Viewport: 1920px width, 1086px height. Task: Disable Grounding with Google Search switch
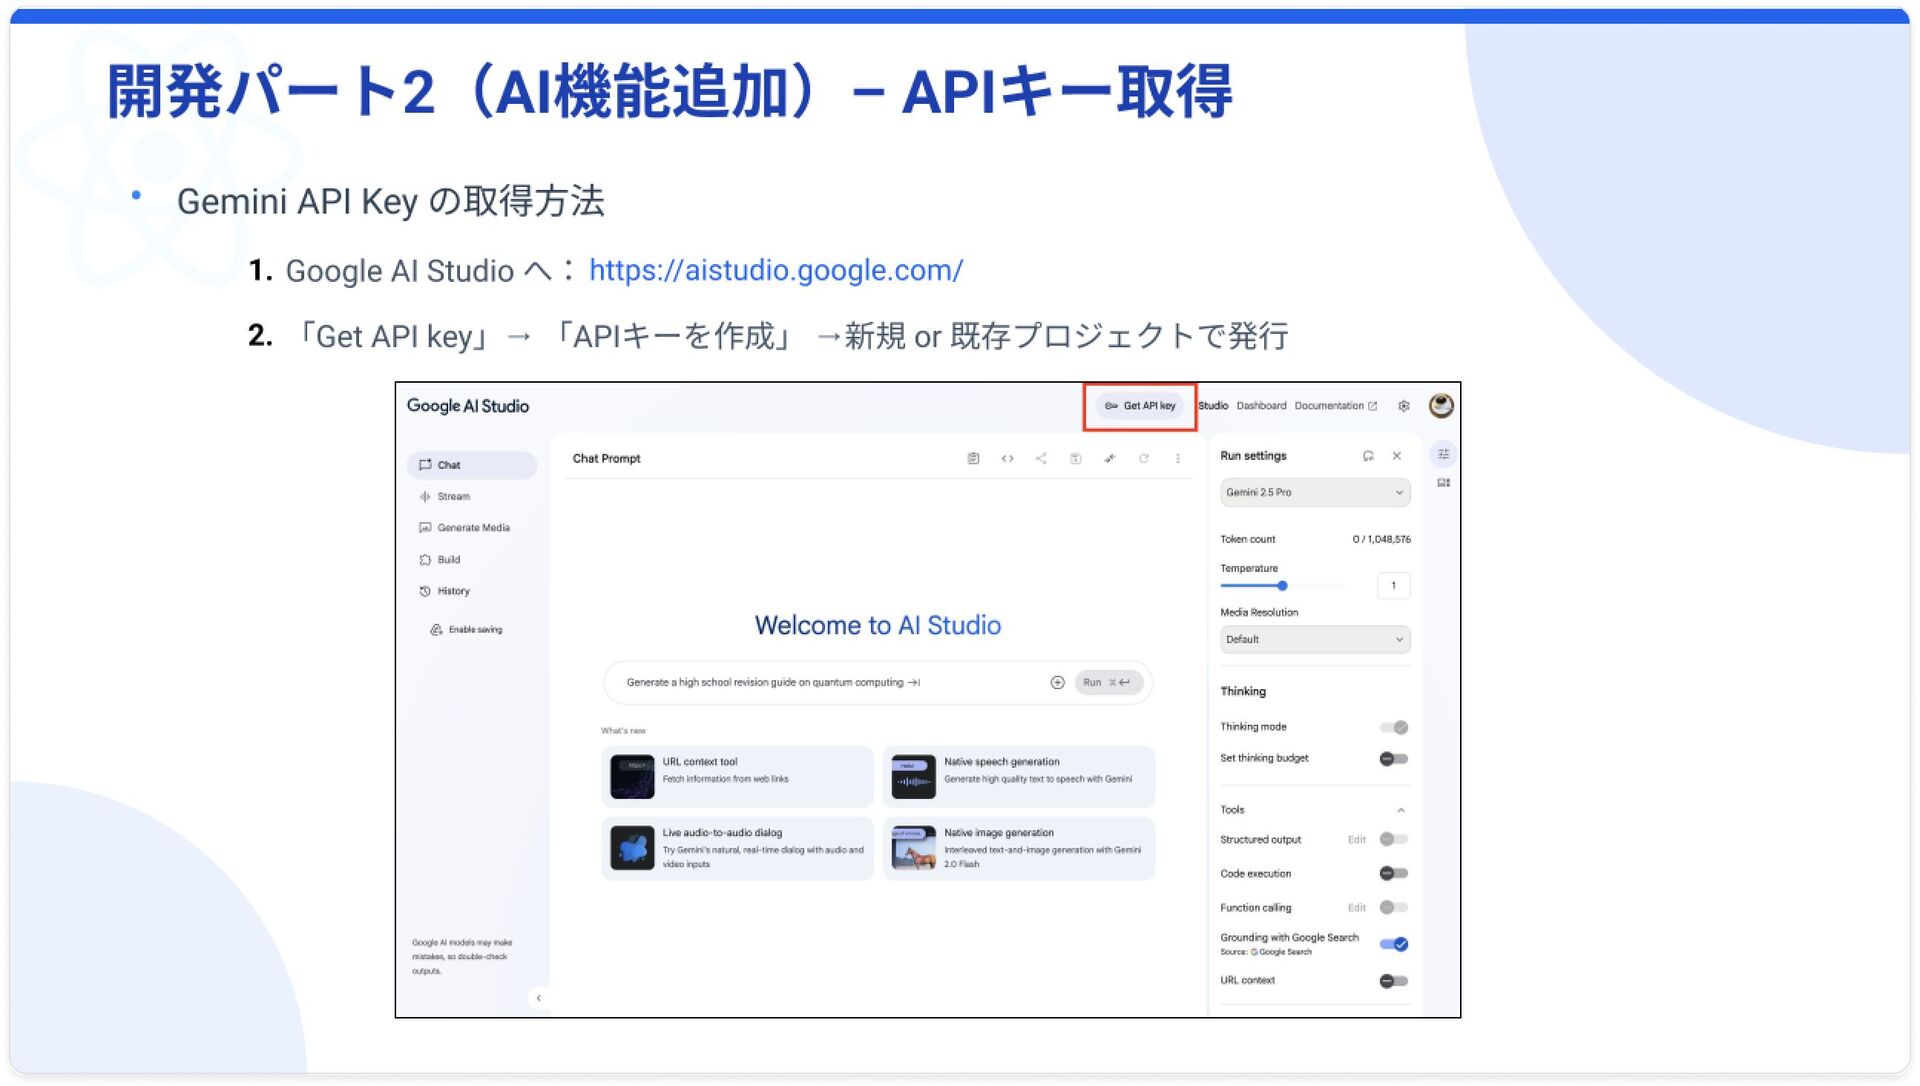click(x=1394, y=944)
